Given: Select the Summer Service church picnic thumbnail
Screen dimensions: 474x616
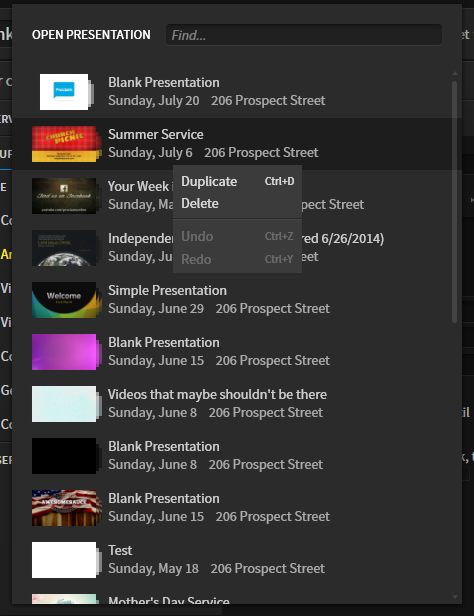Looking at the screenshot, I should [x=64, y=144].
